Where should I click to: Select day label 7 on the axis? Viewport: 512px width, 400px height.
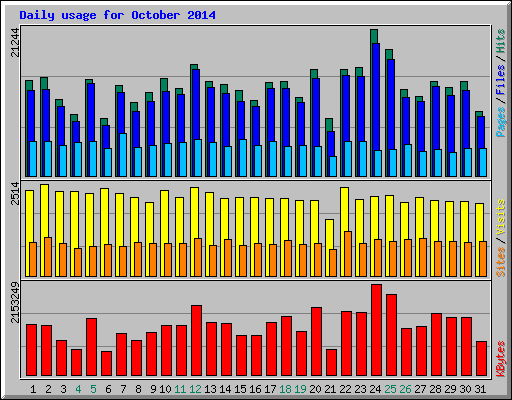pos(123,389)
